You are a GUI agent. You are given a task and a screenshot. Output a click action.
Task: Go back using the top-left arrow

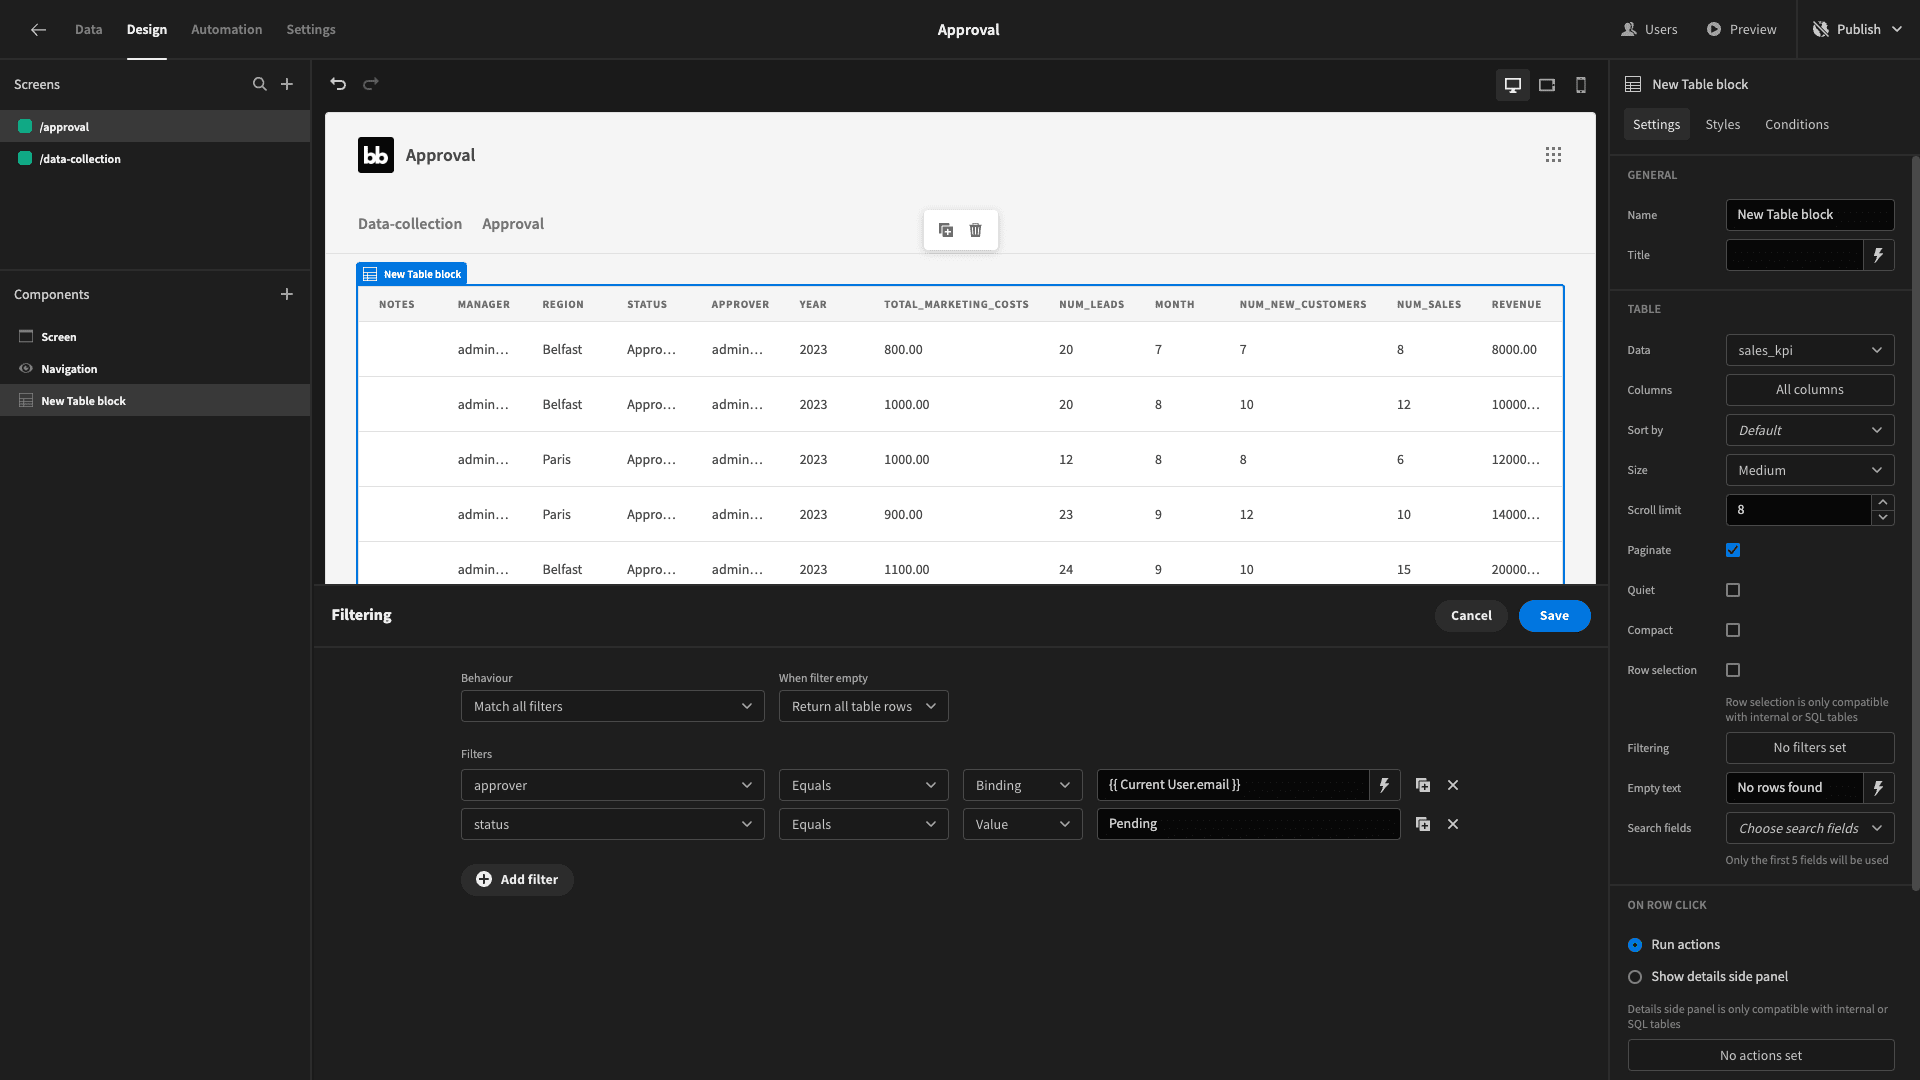coord(38,30)
